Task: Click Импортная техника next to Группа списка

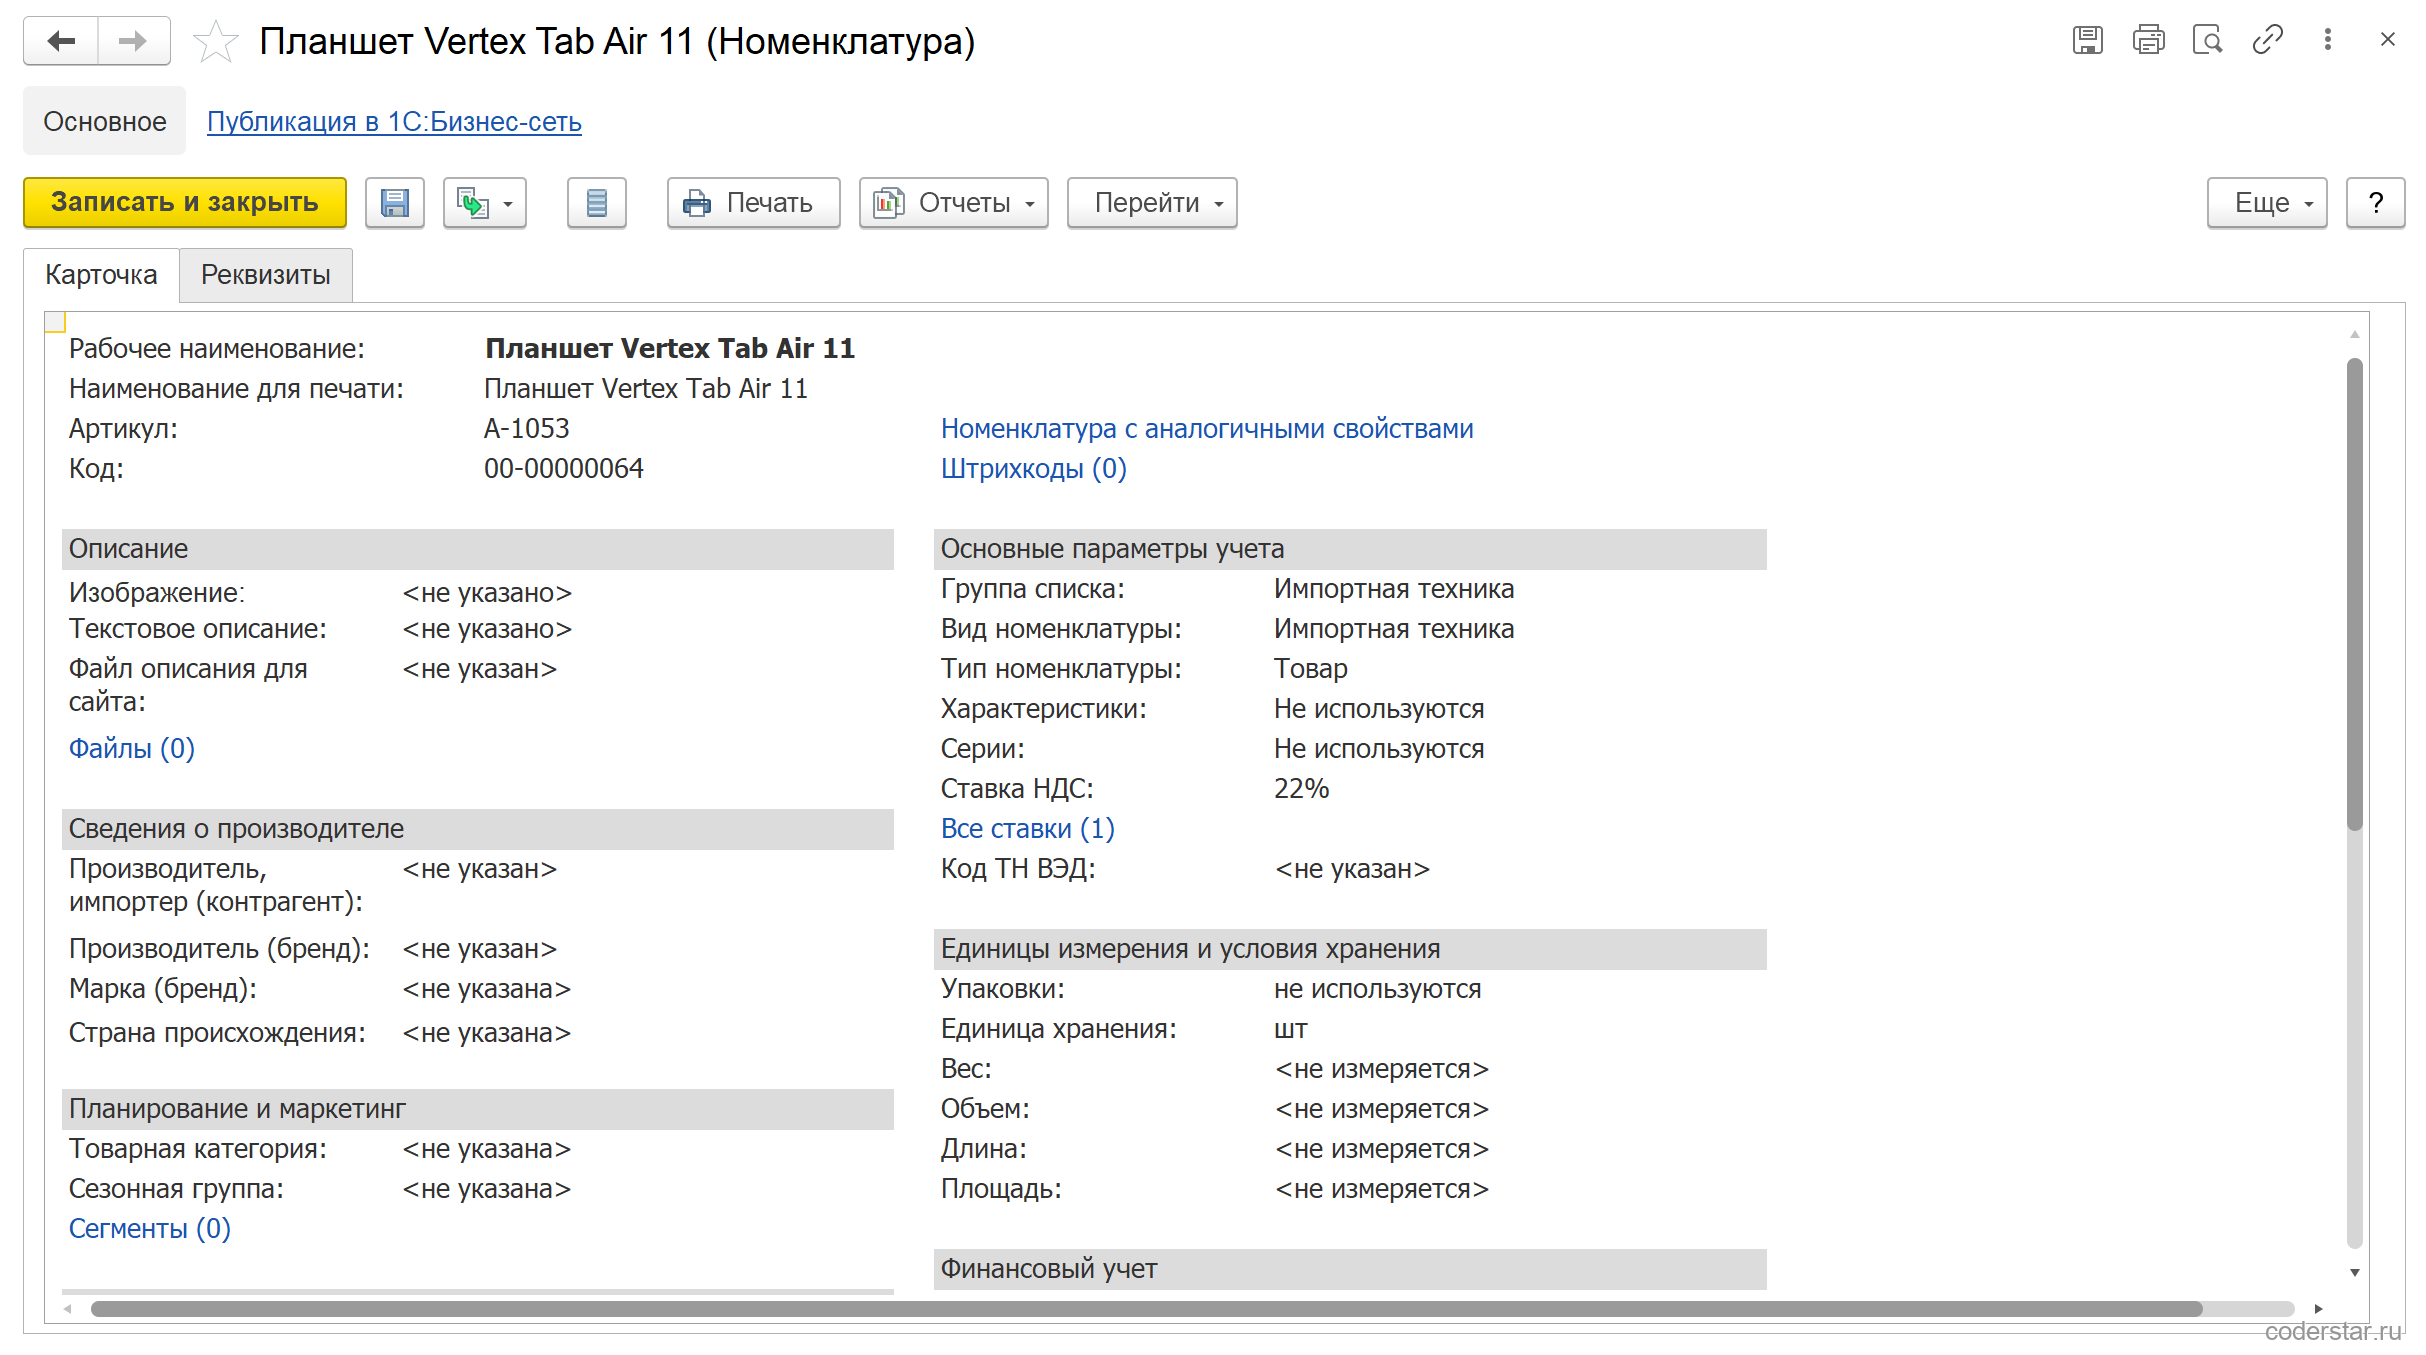Action: point(1394,589)
